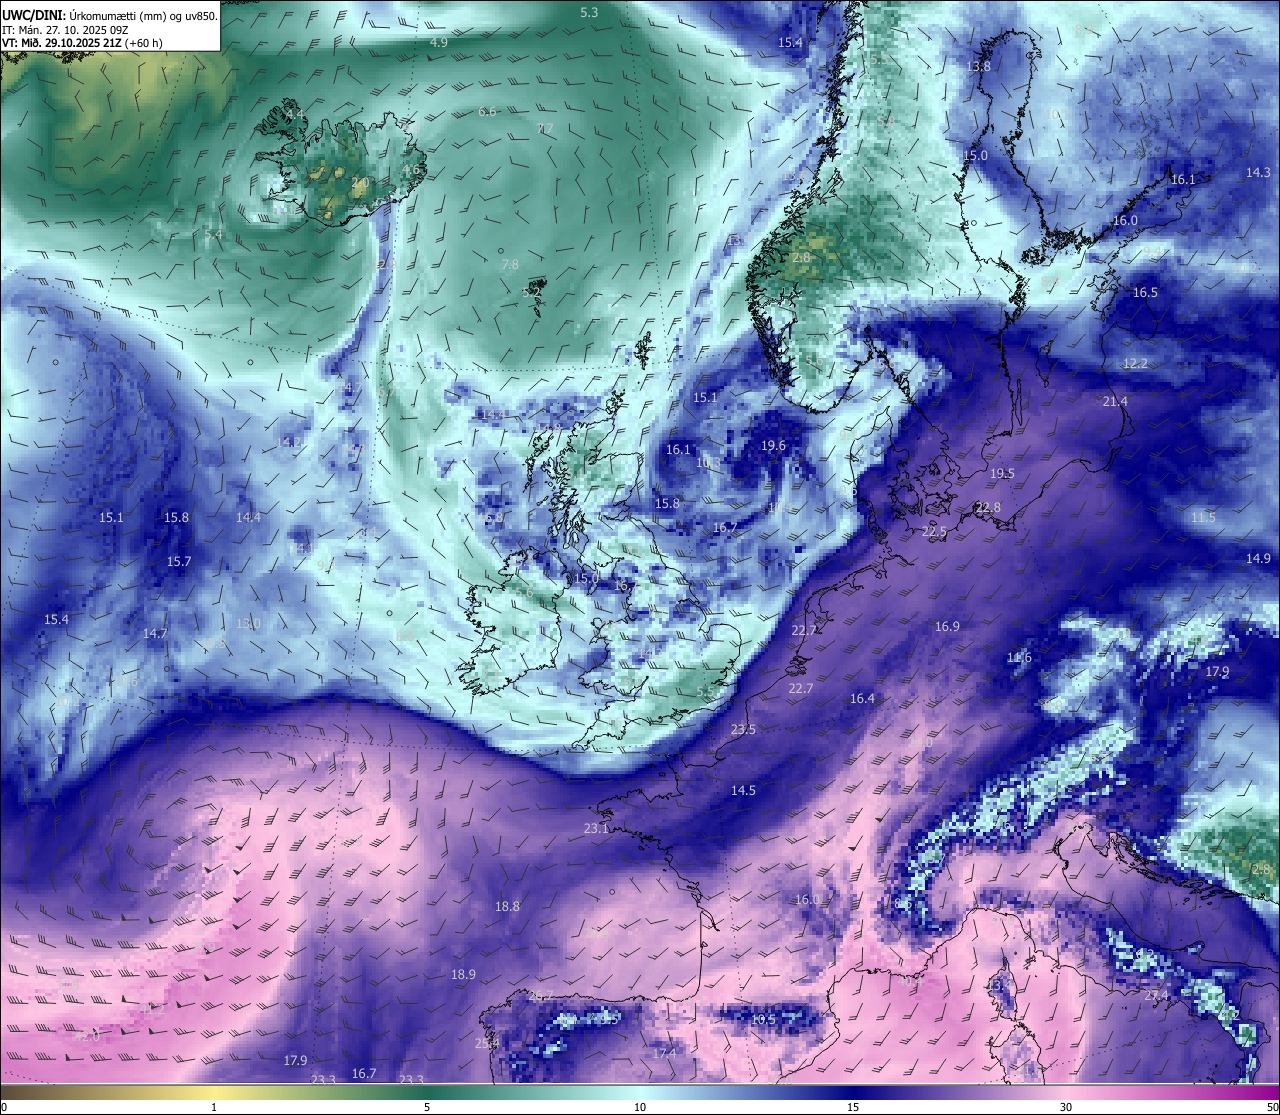Click the color scale tick label 30
The height and width of the screenshot is (1115, 1280).
coord(1066,1107)
